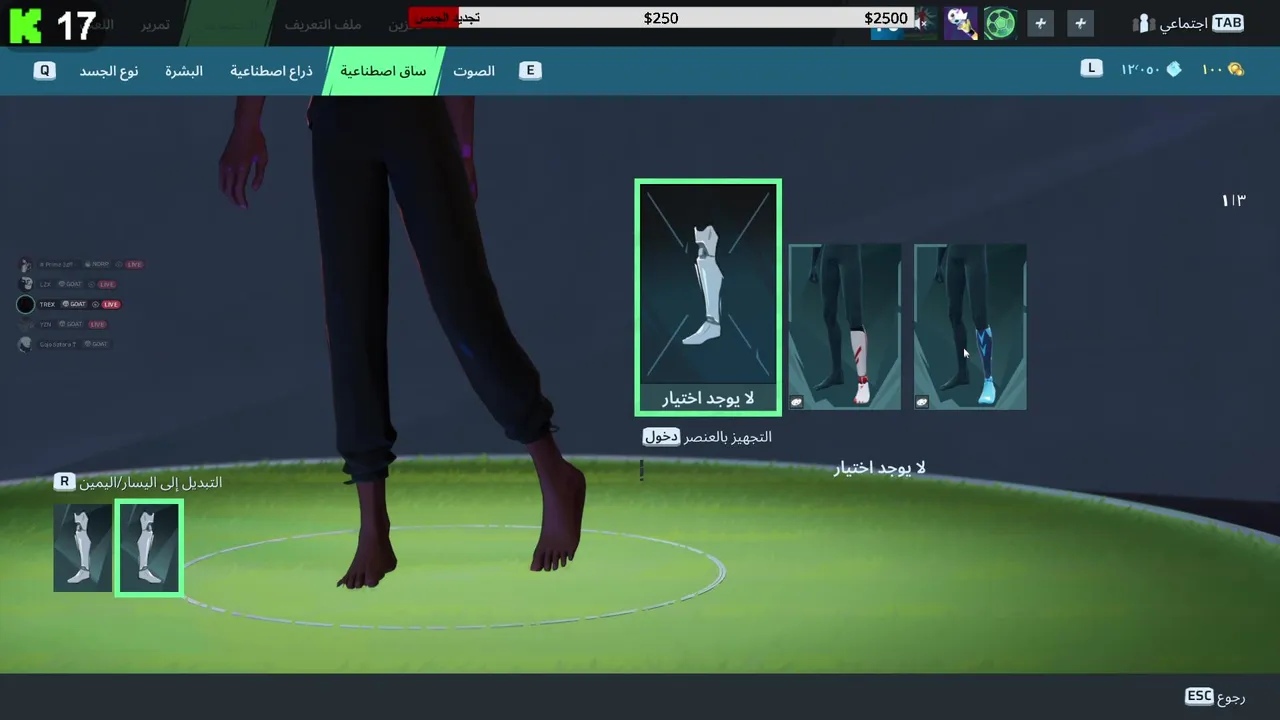The image size is (1280, 720).
Task: Switch to the ذراع اصطناعية tab
Action: [x=271, y=71]
